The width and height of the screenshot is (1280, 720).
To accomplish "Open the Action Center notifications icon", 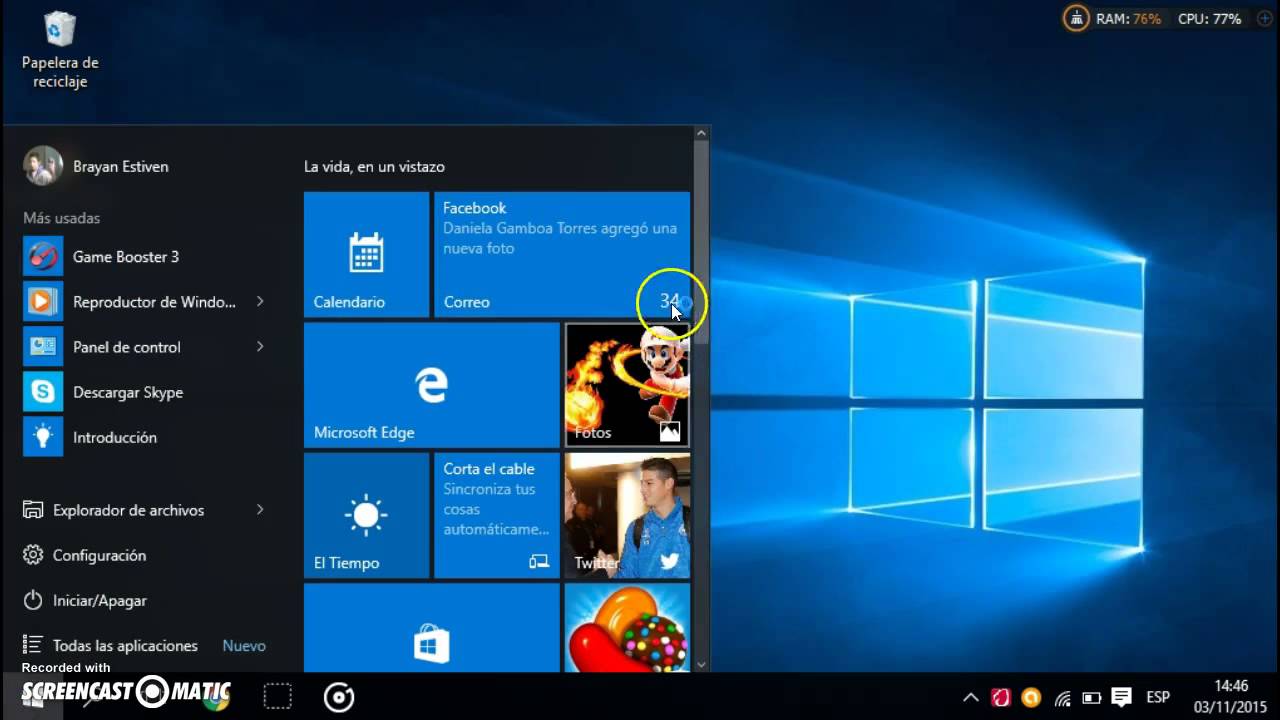I will pos(1122,697).
